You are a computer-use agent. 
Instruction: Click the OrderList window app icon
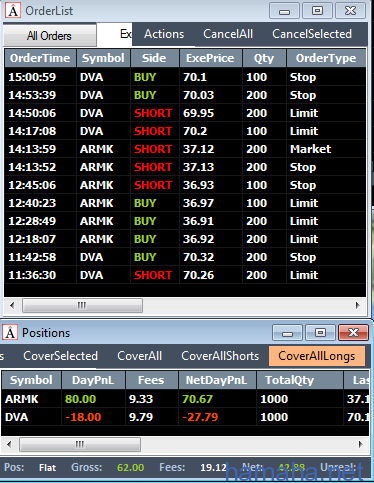click(x=13, y=10)
